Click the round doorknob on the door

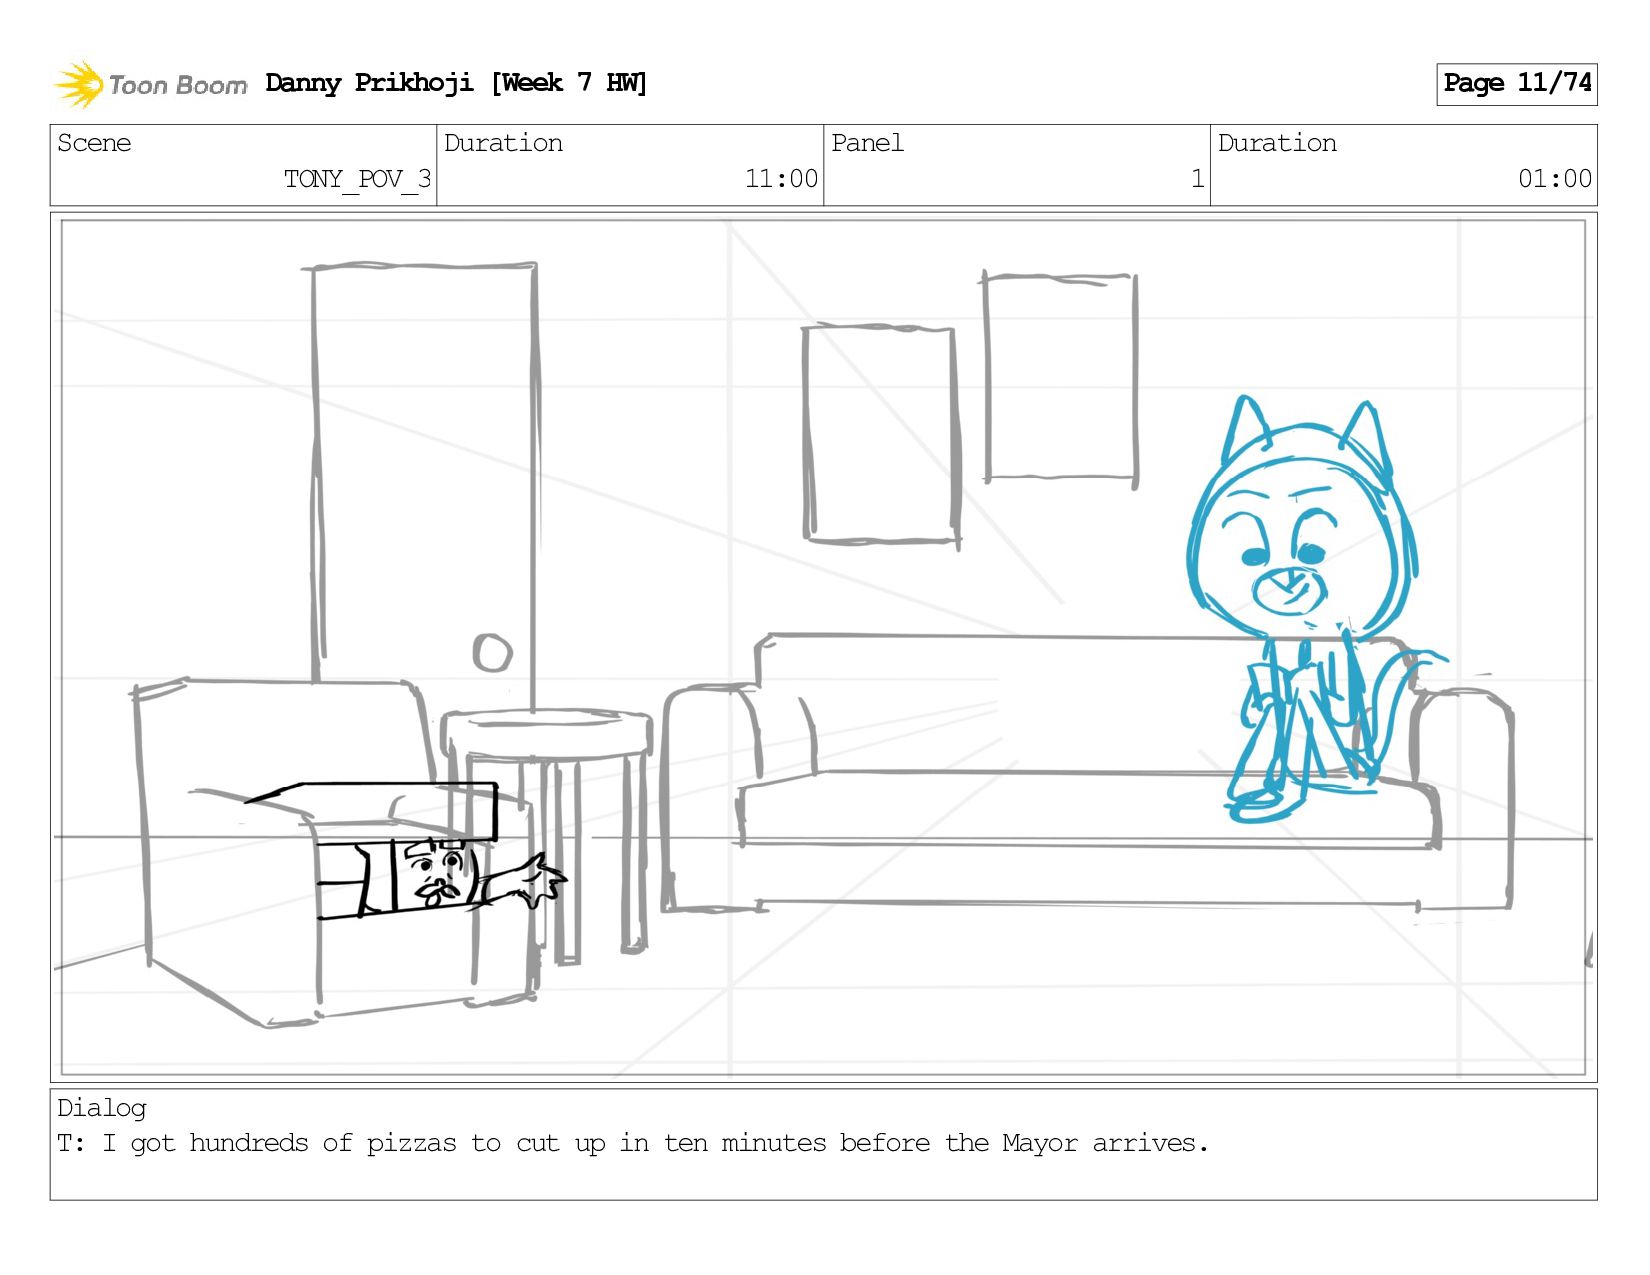[x=492, y=653]
